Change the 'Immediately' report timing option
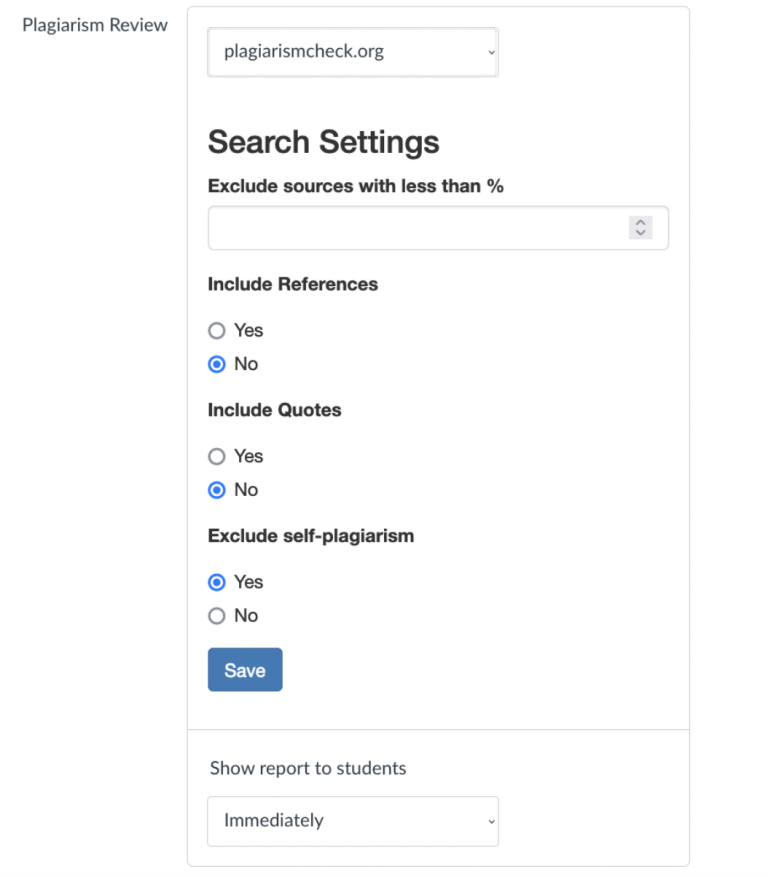The width and height of the screenshot is (768, 877). click(352, 821)
